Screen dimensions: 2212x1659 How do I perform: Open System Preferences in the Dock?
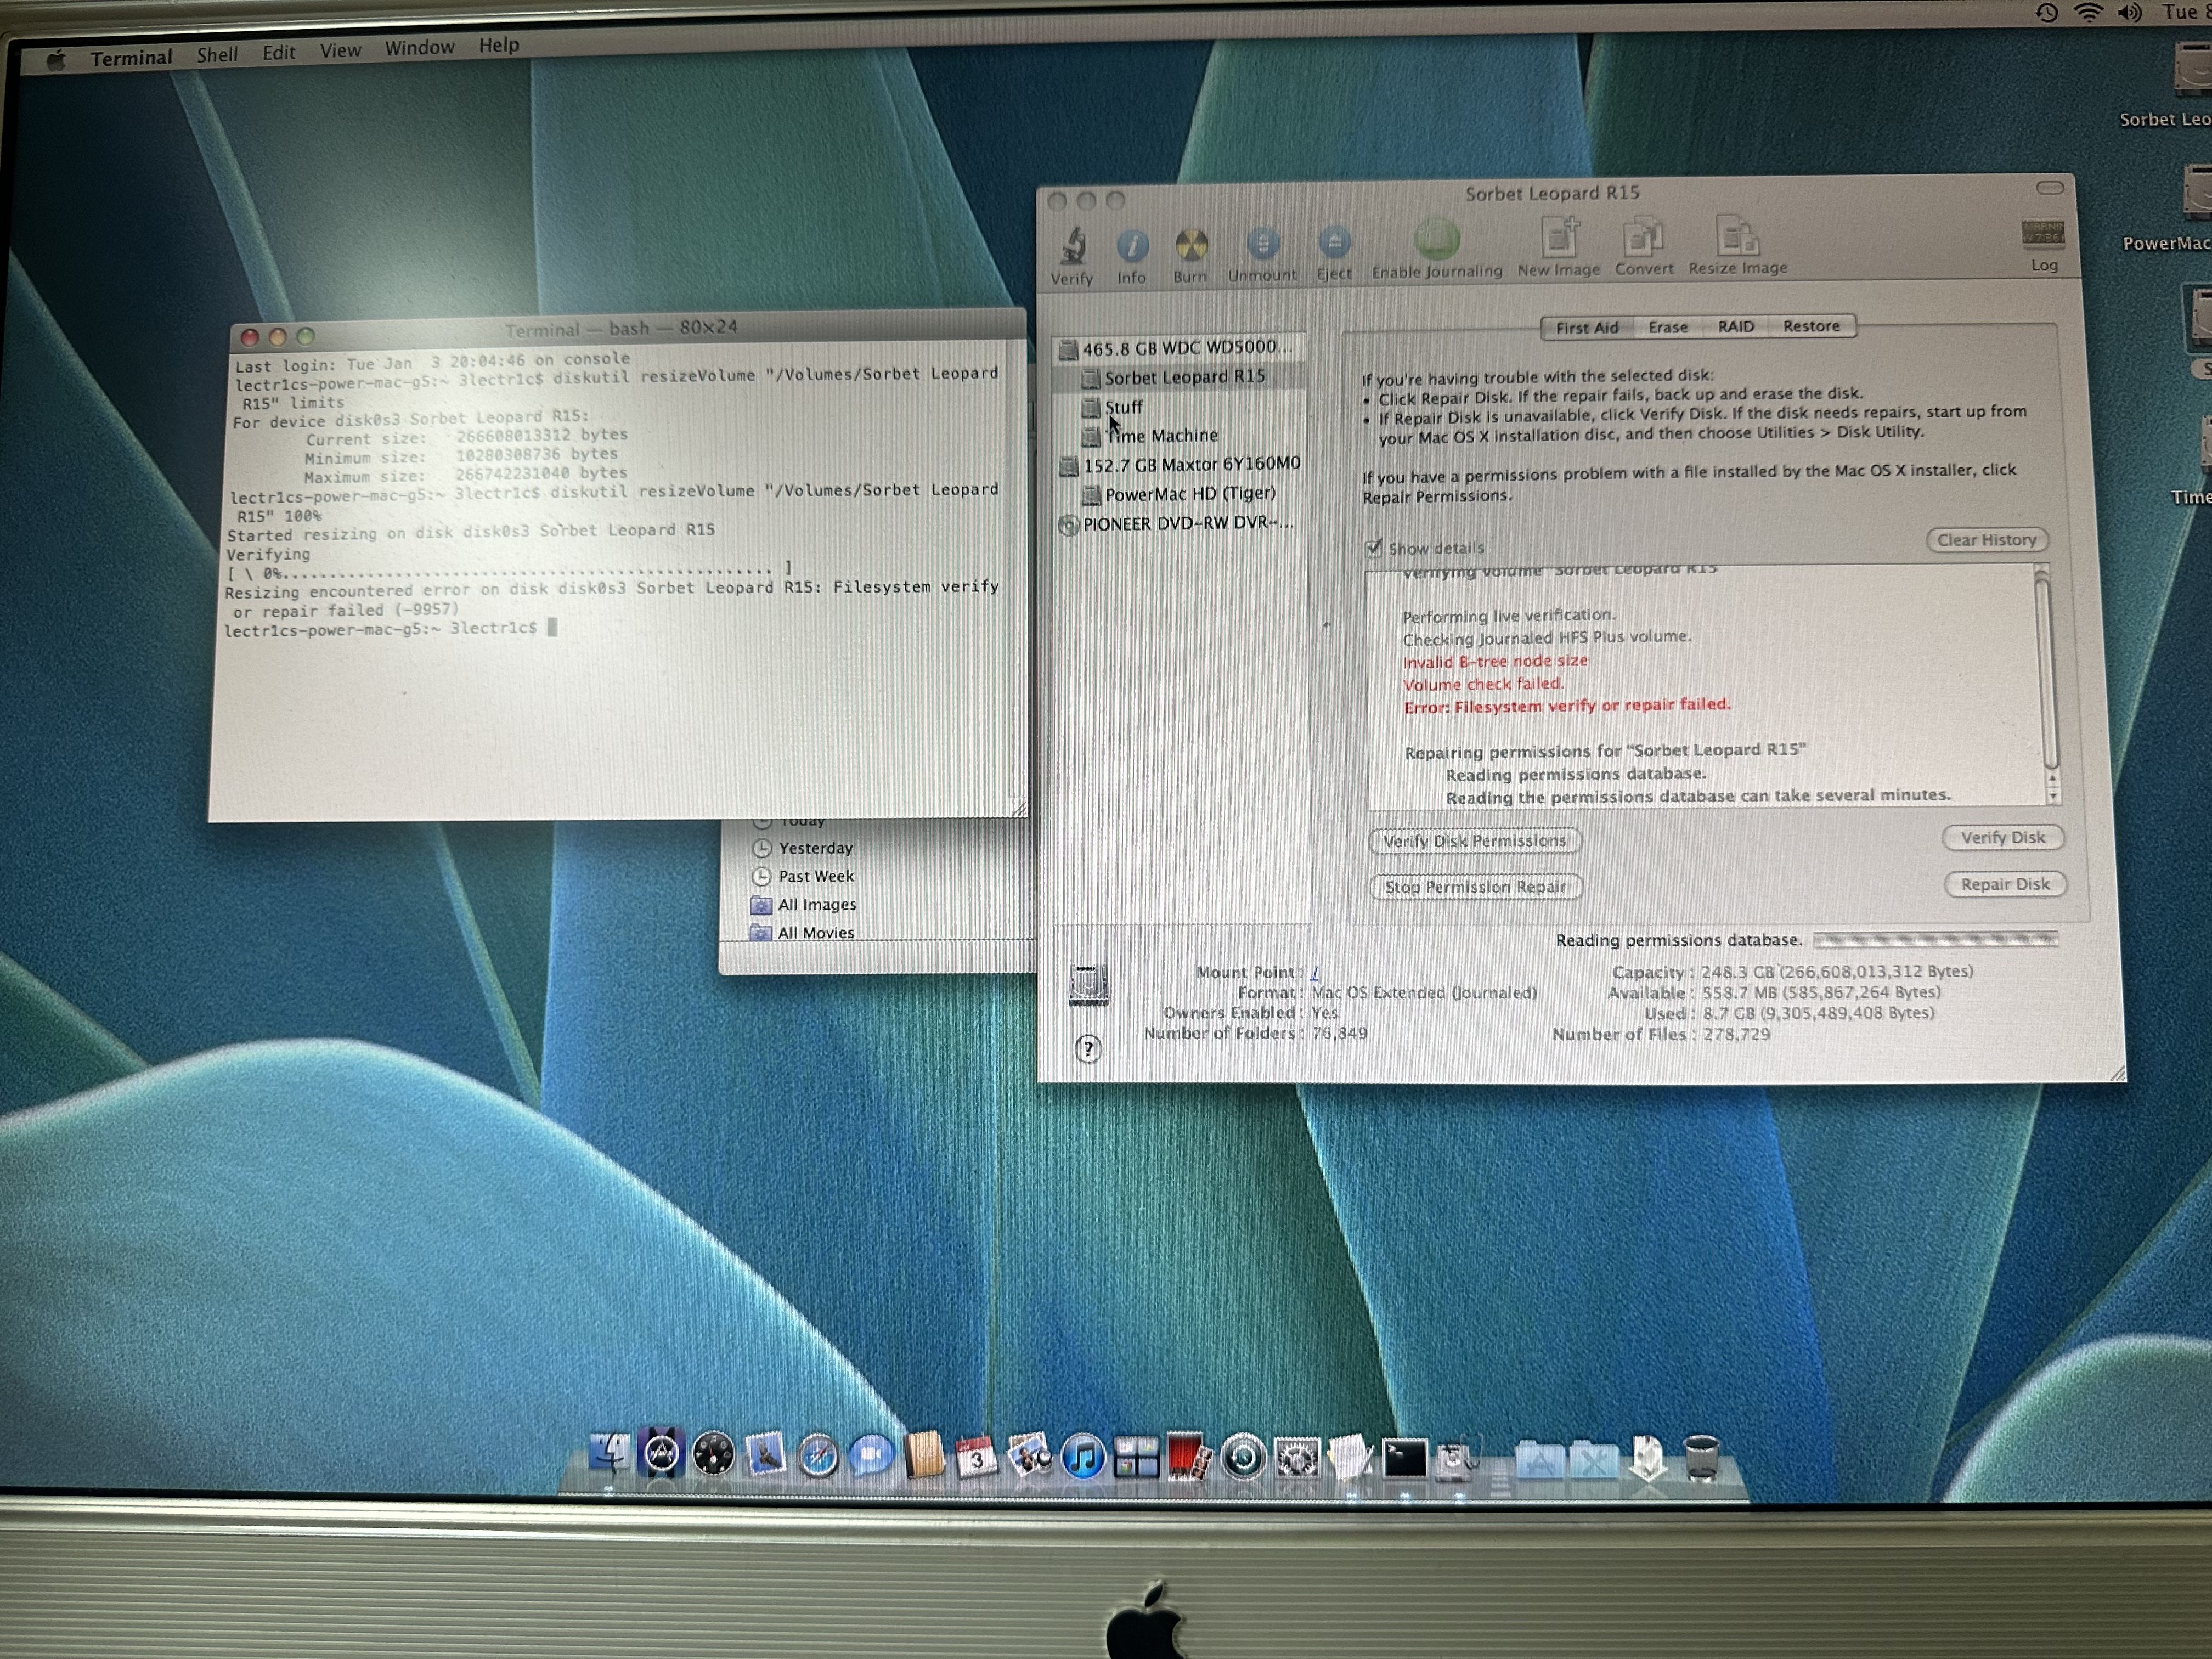coord(1297,1459)
